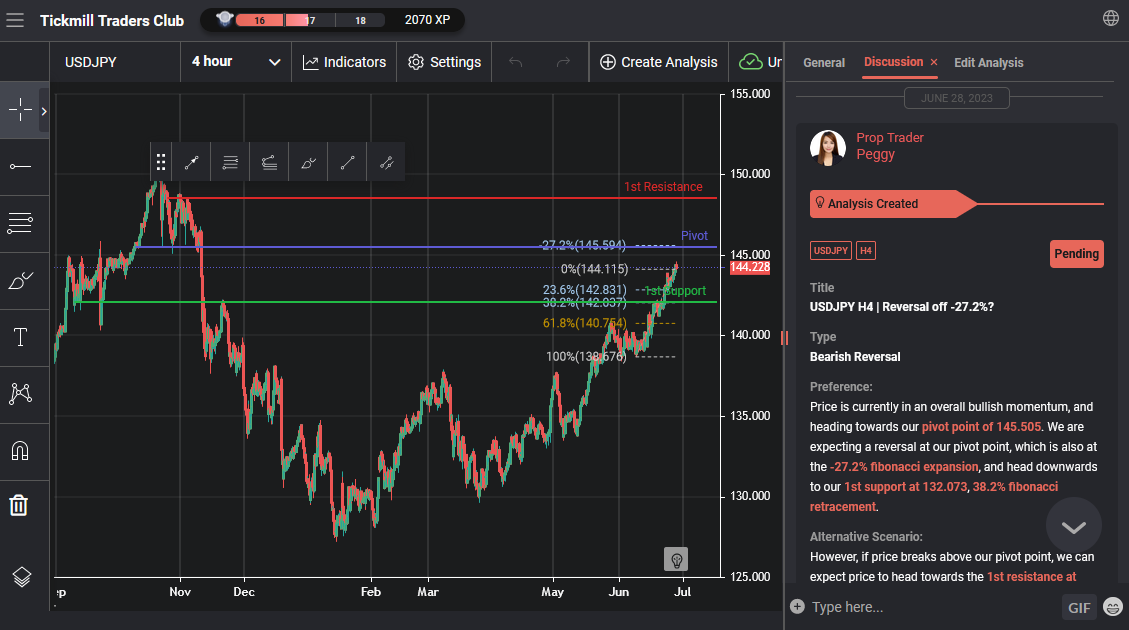The image size is (1129, 630).
Task: Click the USDJPY tag
Action: coord(831,251)
